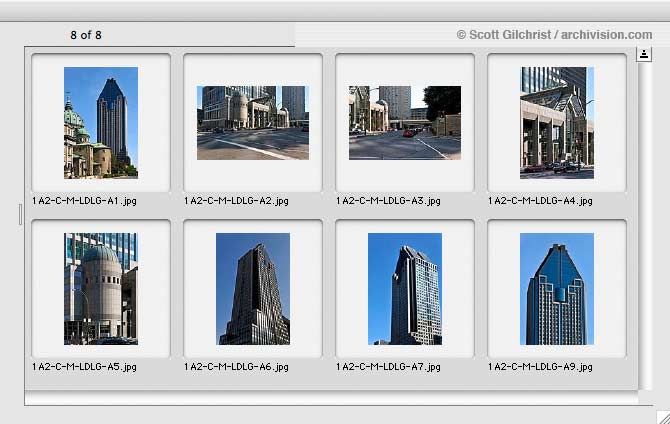Image resolution: width=670 pixels, height=424 pixels.
Task: Click file name 1A2-C-M-LDLG-A6.jpg
Action: pos(236,367)
